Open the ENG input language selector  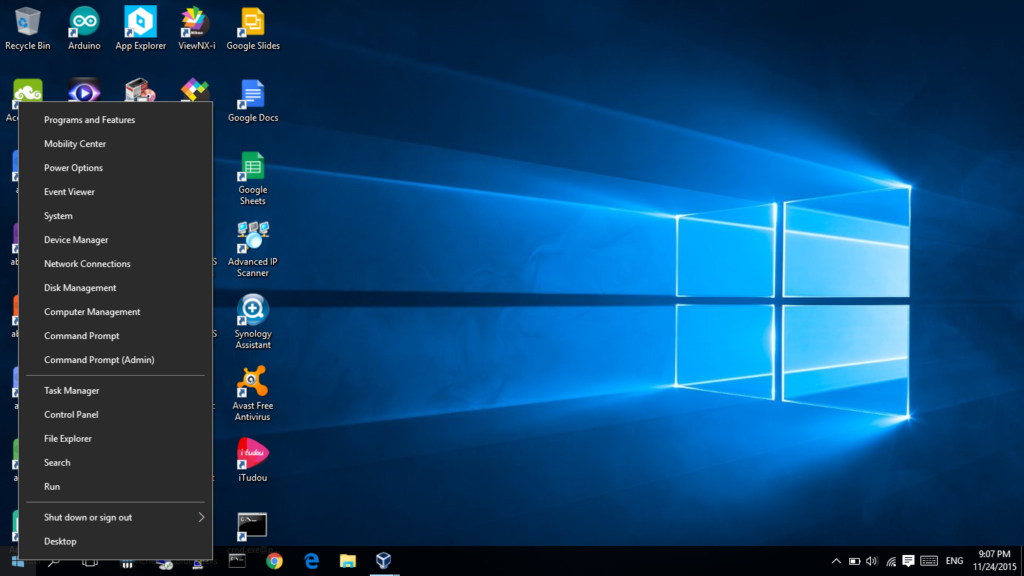point(954,561)
